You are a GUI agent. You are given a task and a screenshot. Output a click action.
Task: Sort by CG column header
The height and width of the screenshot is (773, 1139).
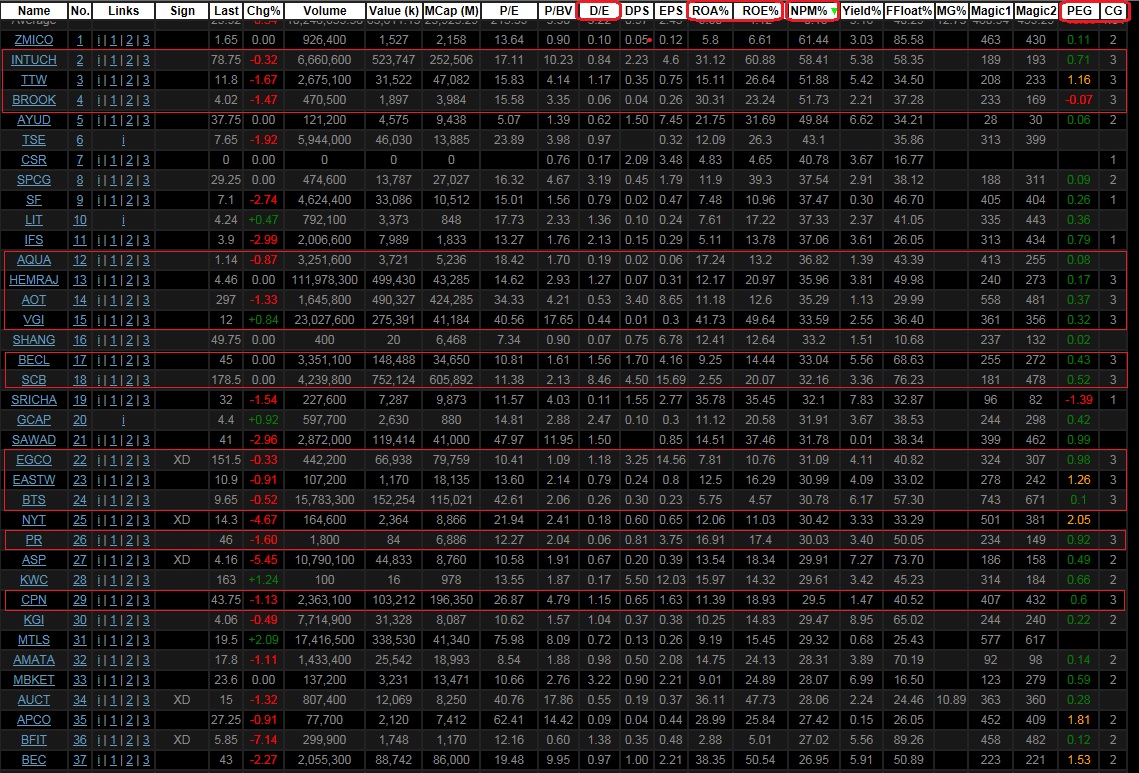(x=1113, y=11)
